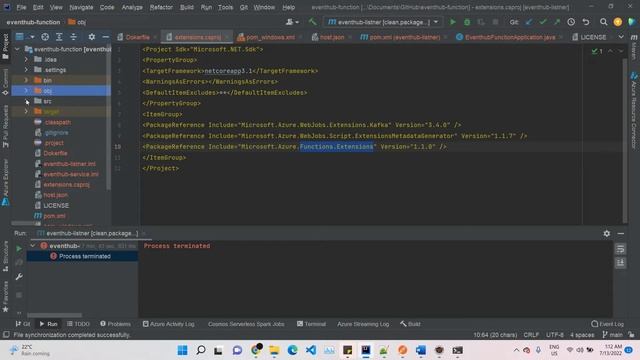Commit changes with green Git checkmark
The height and width of the screenshot is (360, 640).
coord(543,22)
